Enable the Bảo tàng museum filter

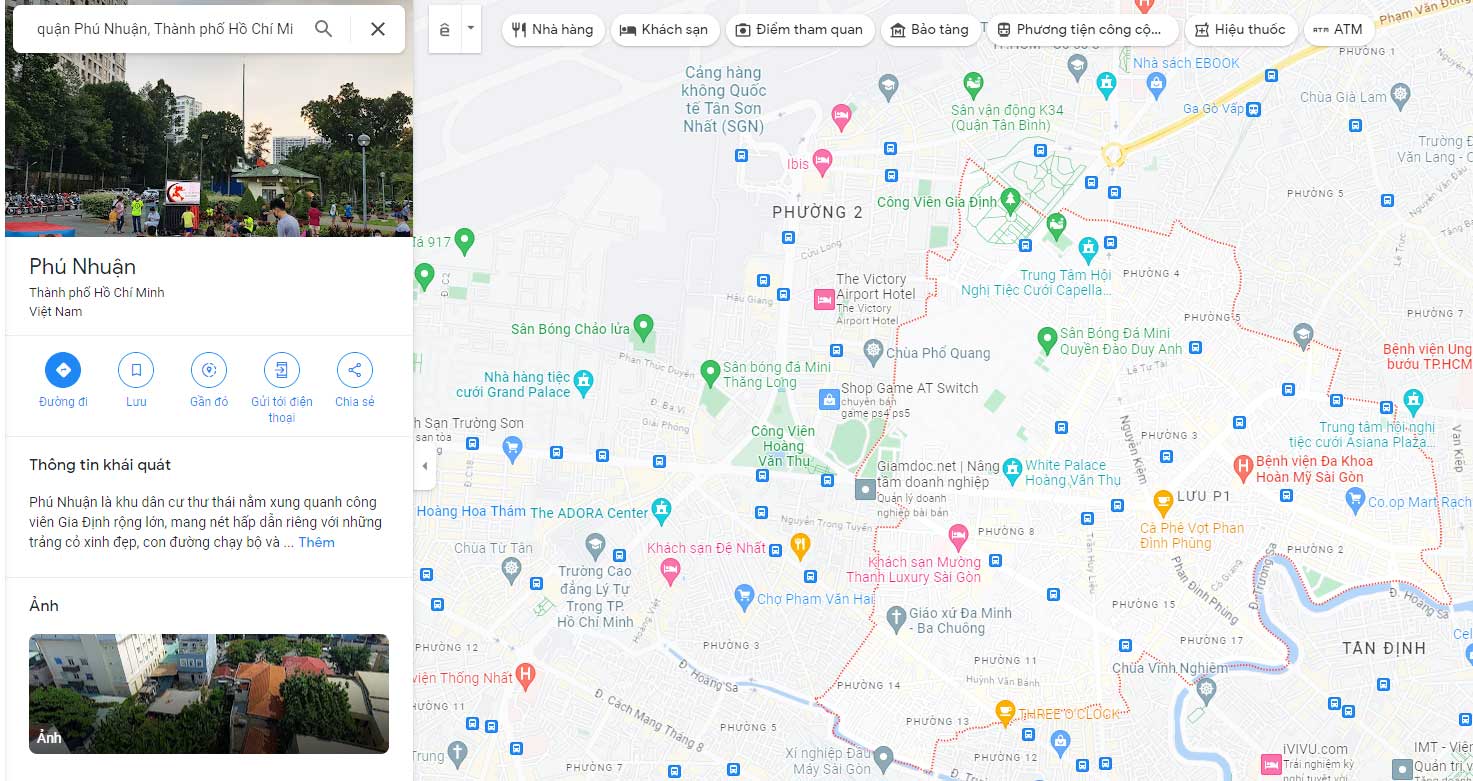pos(930,29)
